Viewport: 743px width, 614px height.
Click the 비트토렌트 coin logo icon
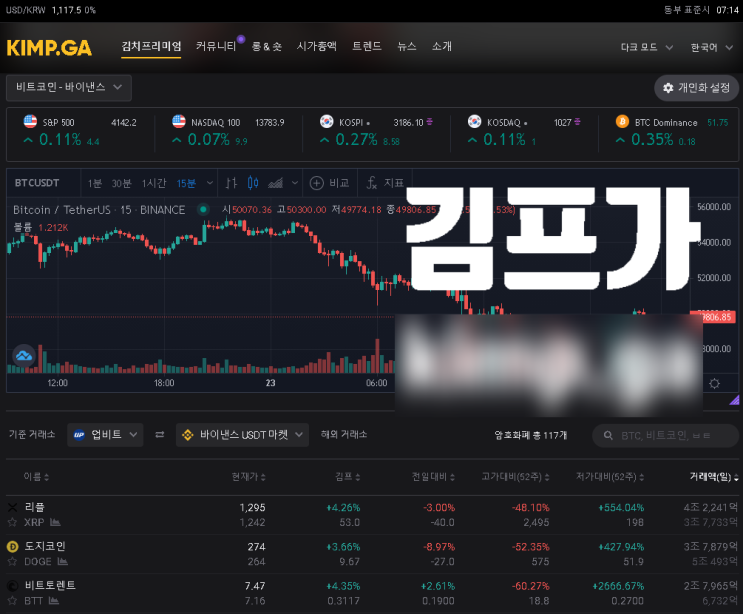point(12,586)
